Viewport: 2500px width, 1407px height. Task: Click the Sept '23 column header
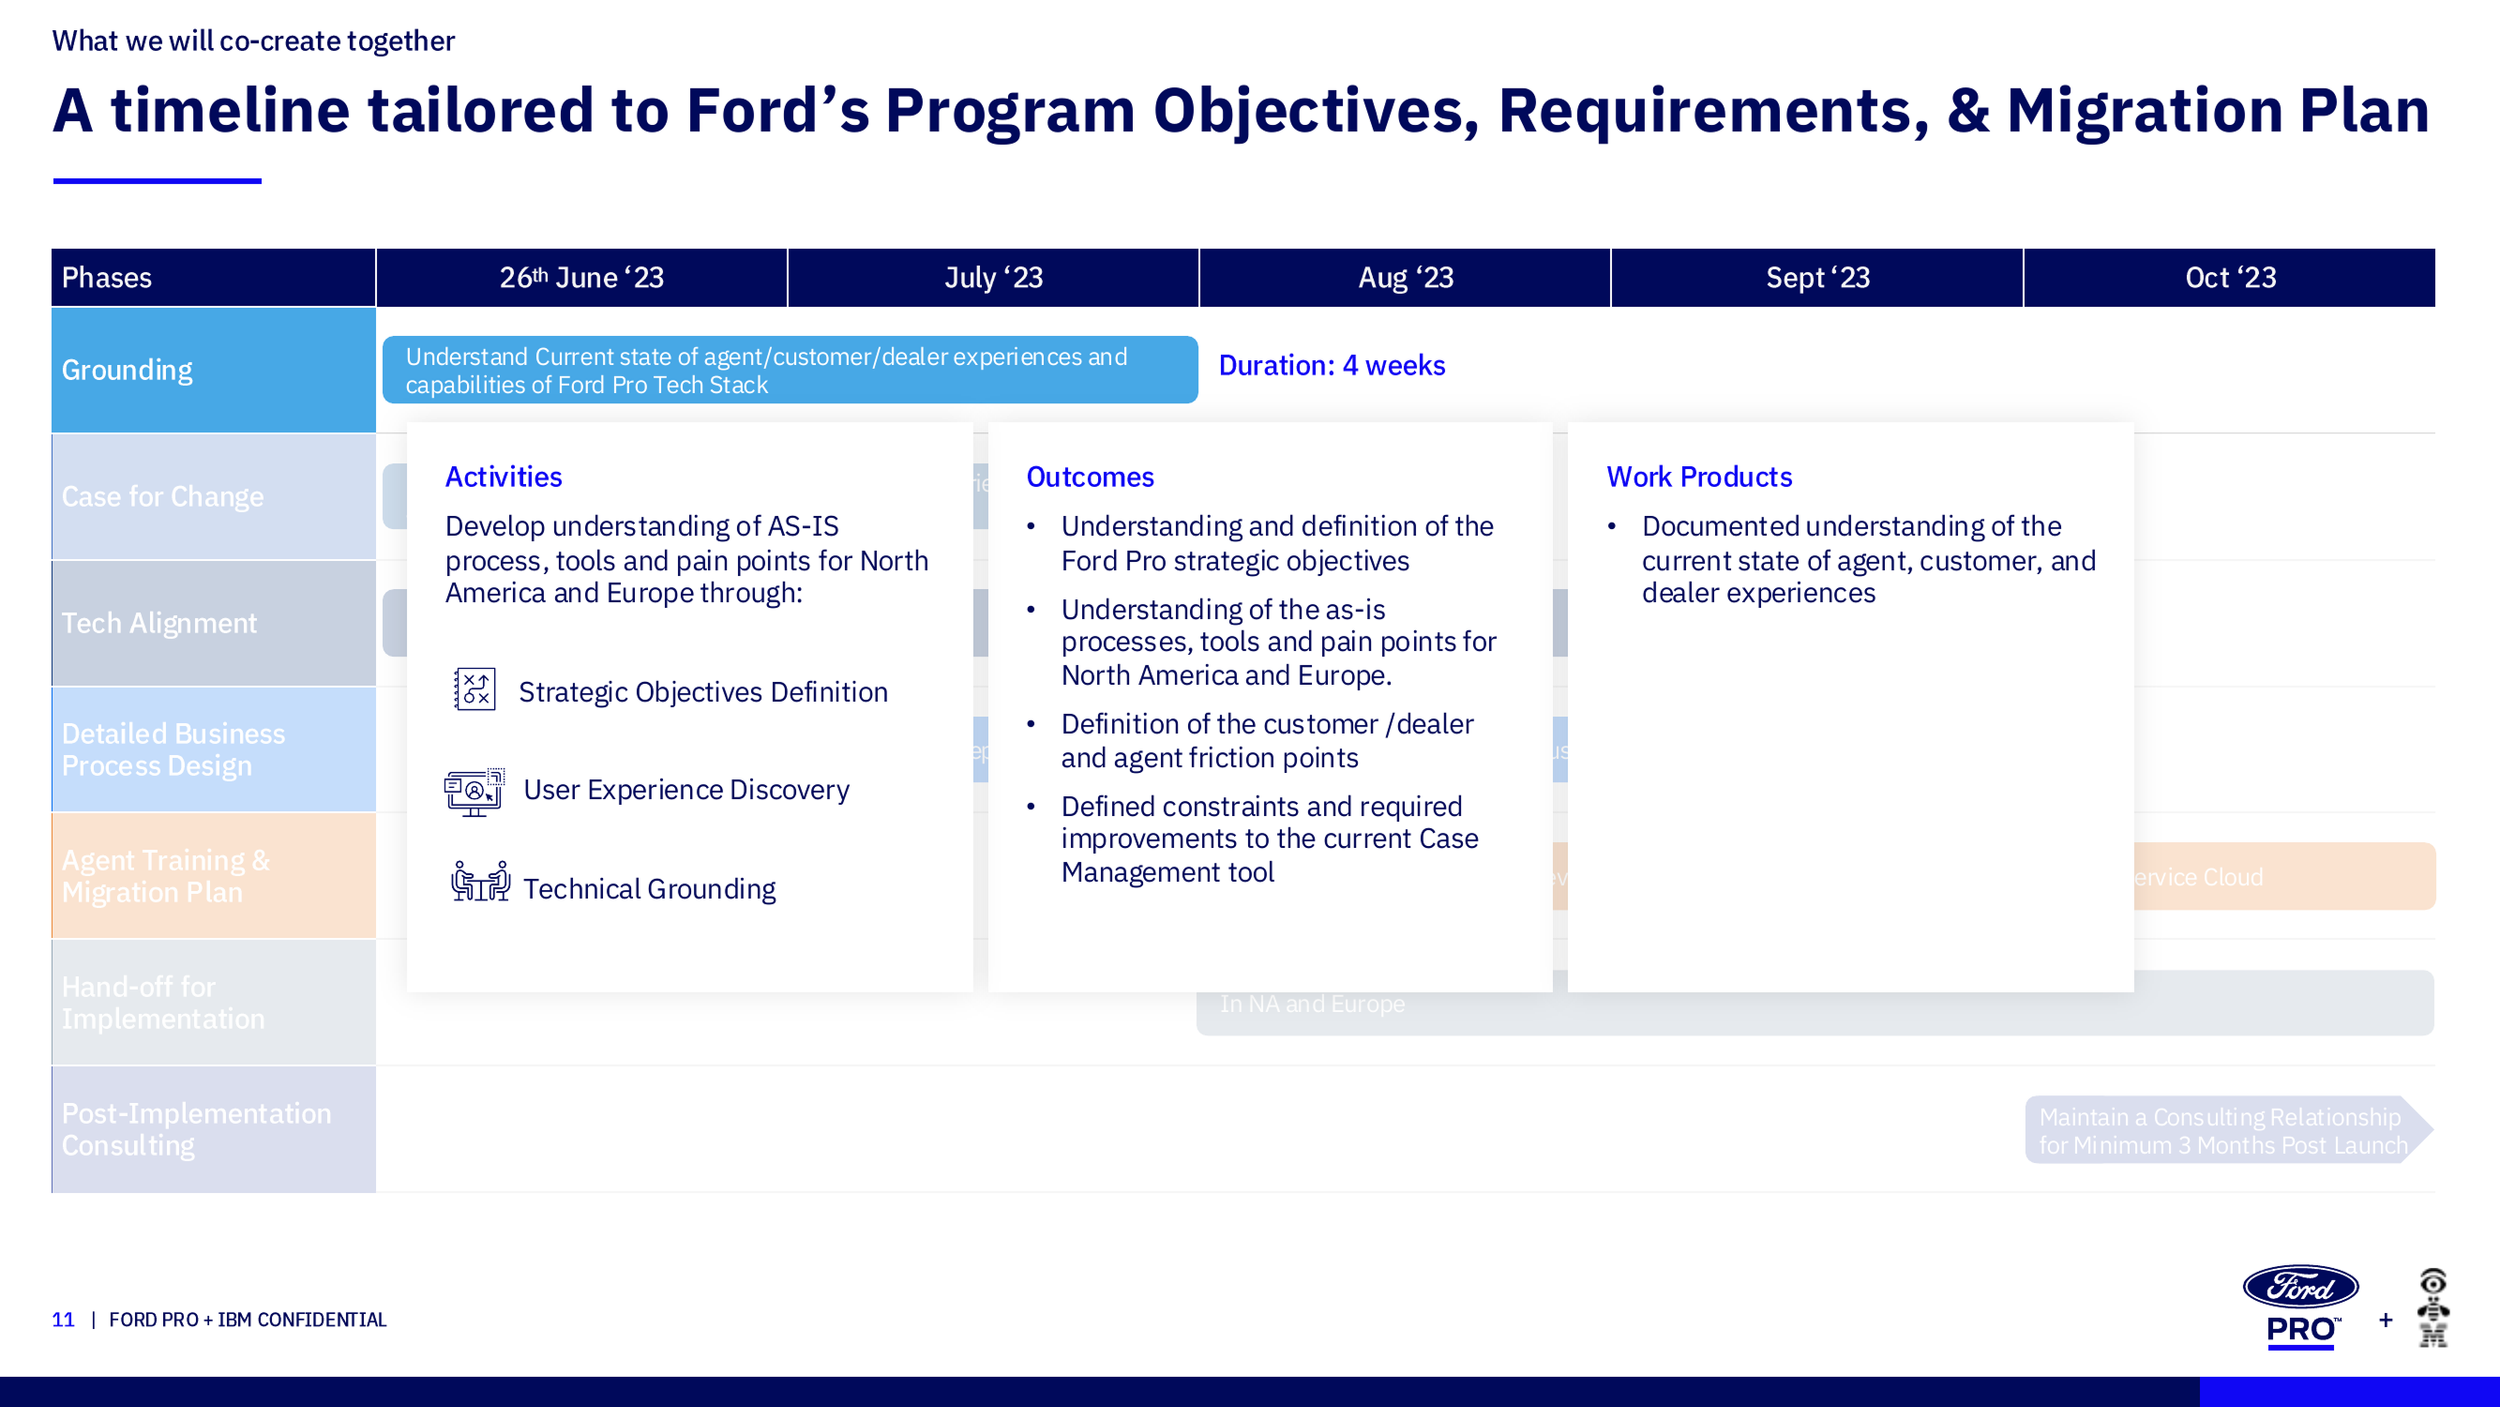click(x=1818, y=278)
